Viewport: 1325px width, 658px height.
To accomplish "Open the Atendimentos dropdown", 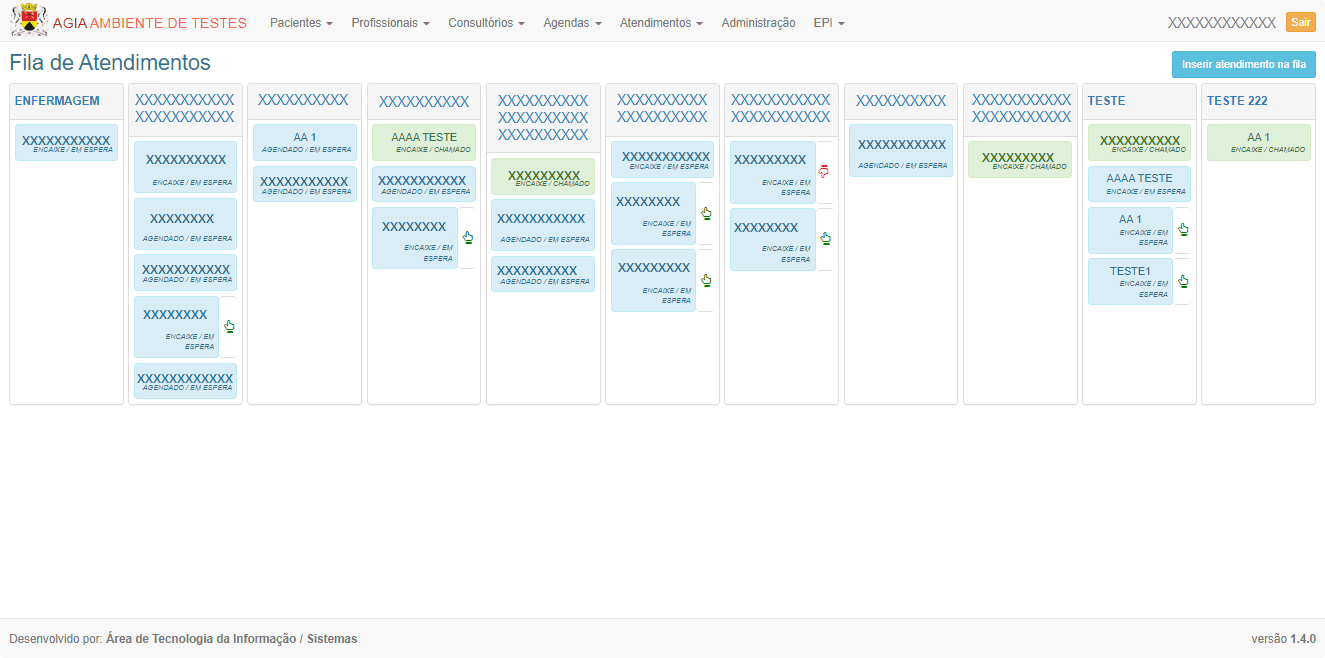I will [x=661, y=22].
